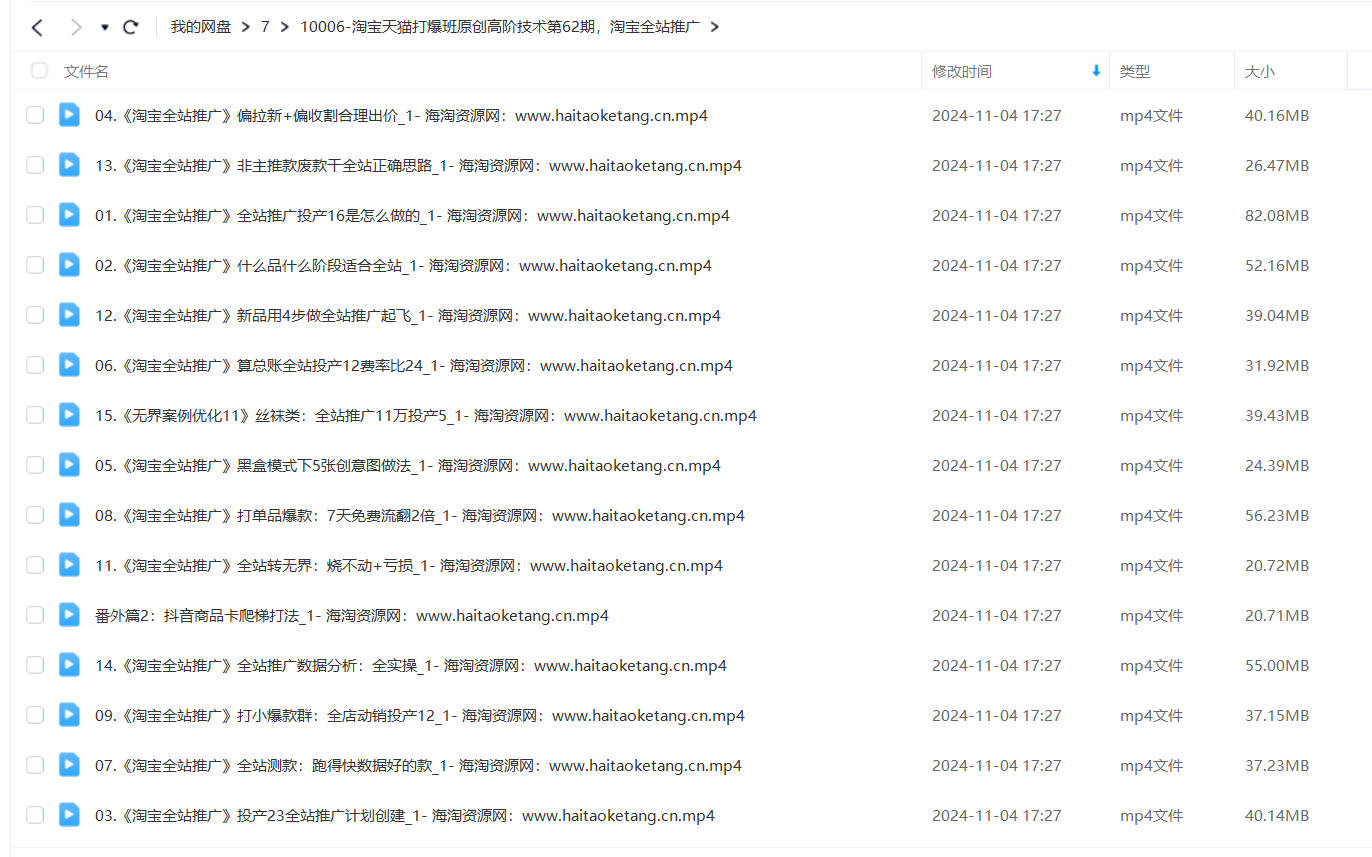Expand the chevron after 淘宝全站推广 breadcrumb
The height and width of the screenshot is (857, 1372).
coord(714,27)
